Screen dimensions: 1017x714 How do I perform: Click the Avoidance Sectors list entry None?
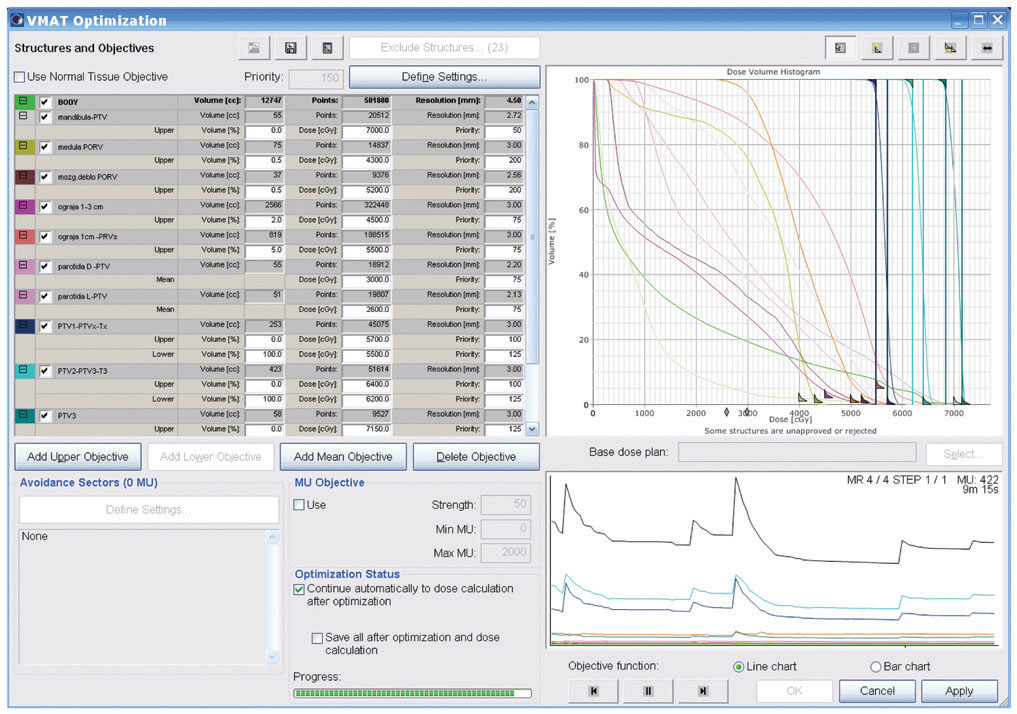pos(34,537)
